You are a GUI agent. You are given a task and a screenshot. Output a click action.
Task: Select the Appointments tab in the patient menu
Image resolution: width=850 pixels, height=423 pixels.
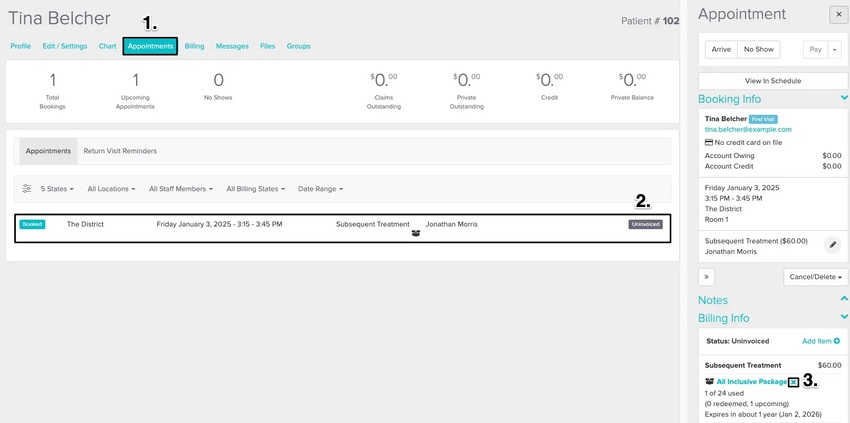(150, 46)
